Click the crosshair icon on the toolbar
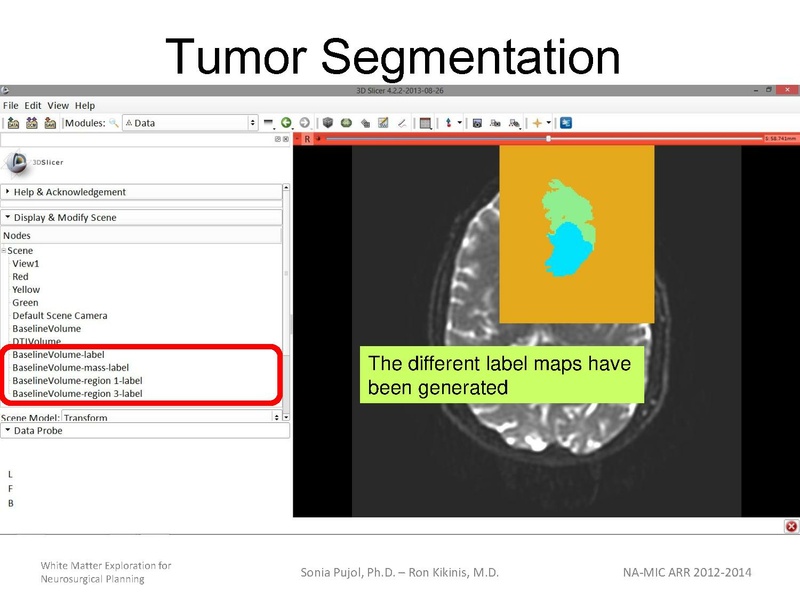This screenshot has width=800, height=600. (536, 123)
